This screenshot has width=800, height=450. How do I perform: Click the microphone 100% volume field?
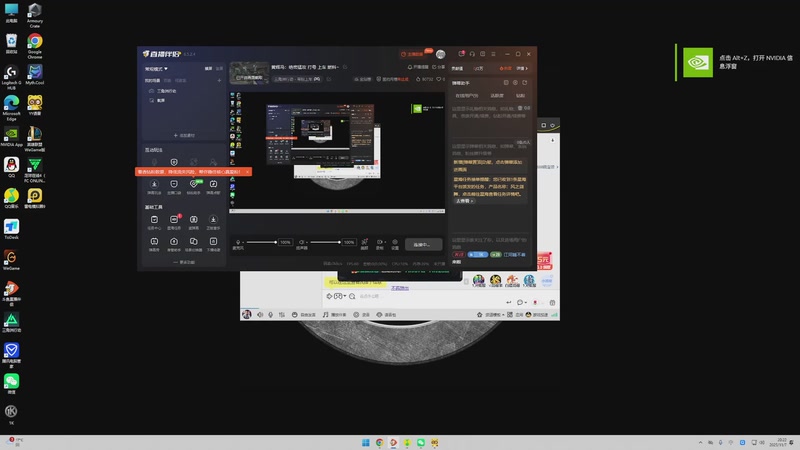click(x=285, y=242)
